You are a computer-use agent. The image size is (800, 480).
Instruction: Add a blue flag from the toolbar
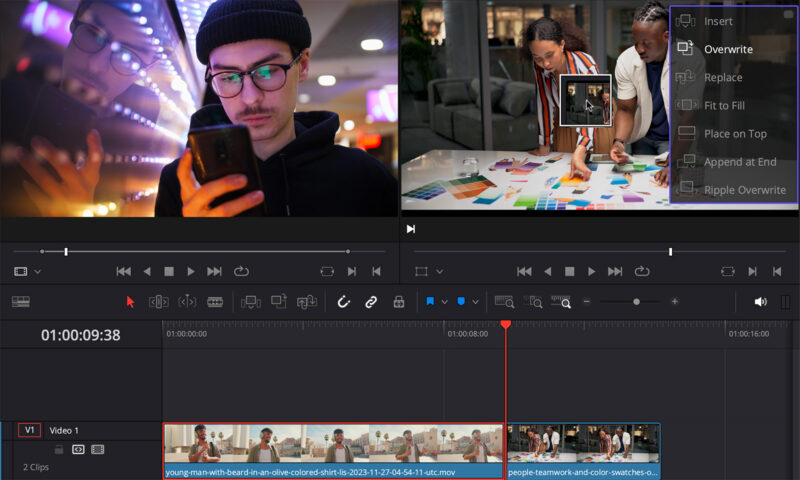[x=430, y=301]
